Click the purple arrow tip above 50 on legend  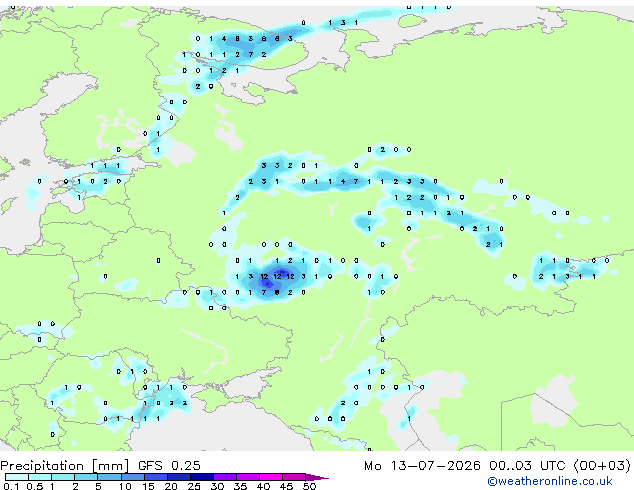point(317,477)
